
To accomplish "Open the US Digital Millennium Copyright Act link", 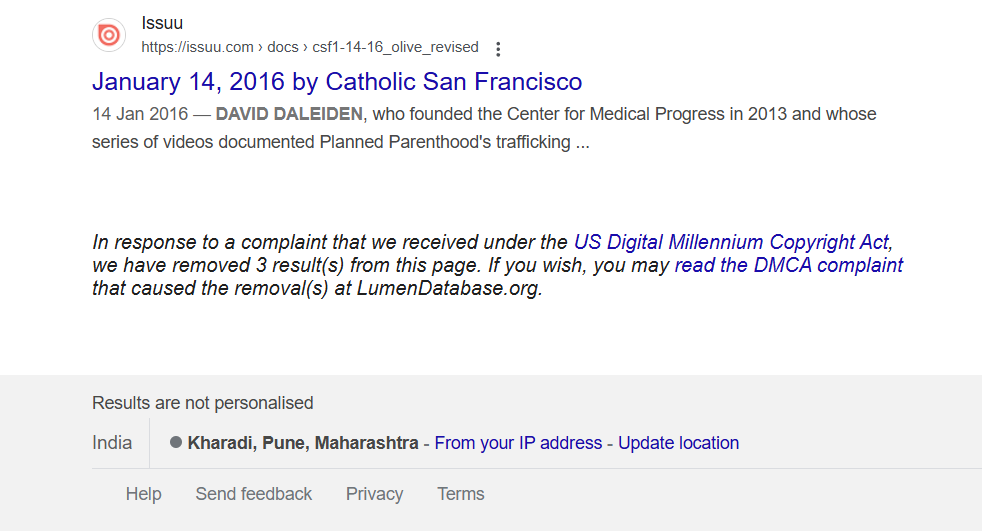I will [x=731, y=242].
